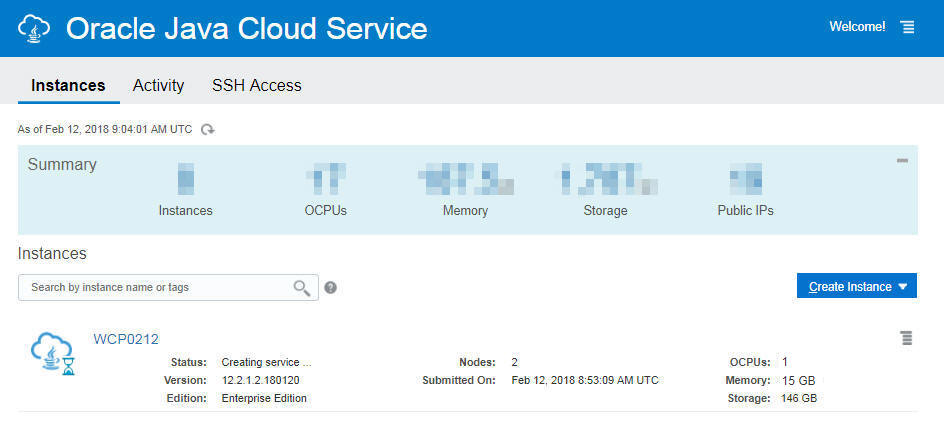The width and height of the screenshot is (944, 421).
Task: Switch to the Instances tab
Action: click(68, 86)
